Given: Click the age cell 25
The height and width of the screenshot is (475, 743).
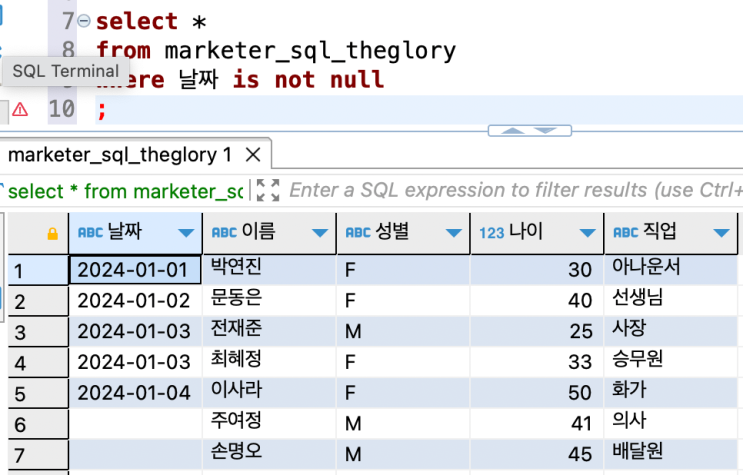Looking at the screenshot, I should coord(537,331).
